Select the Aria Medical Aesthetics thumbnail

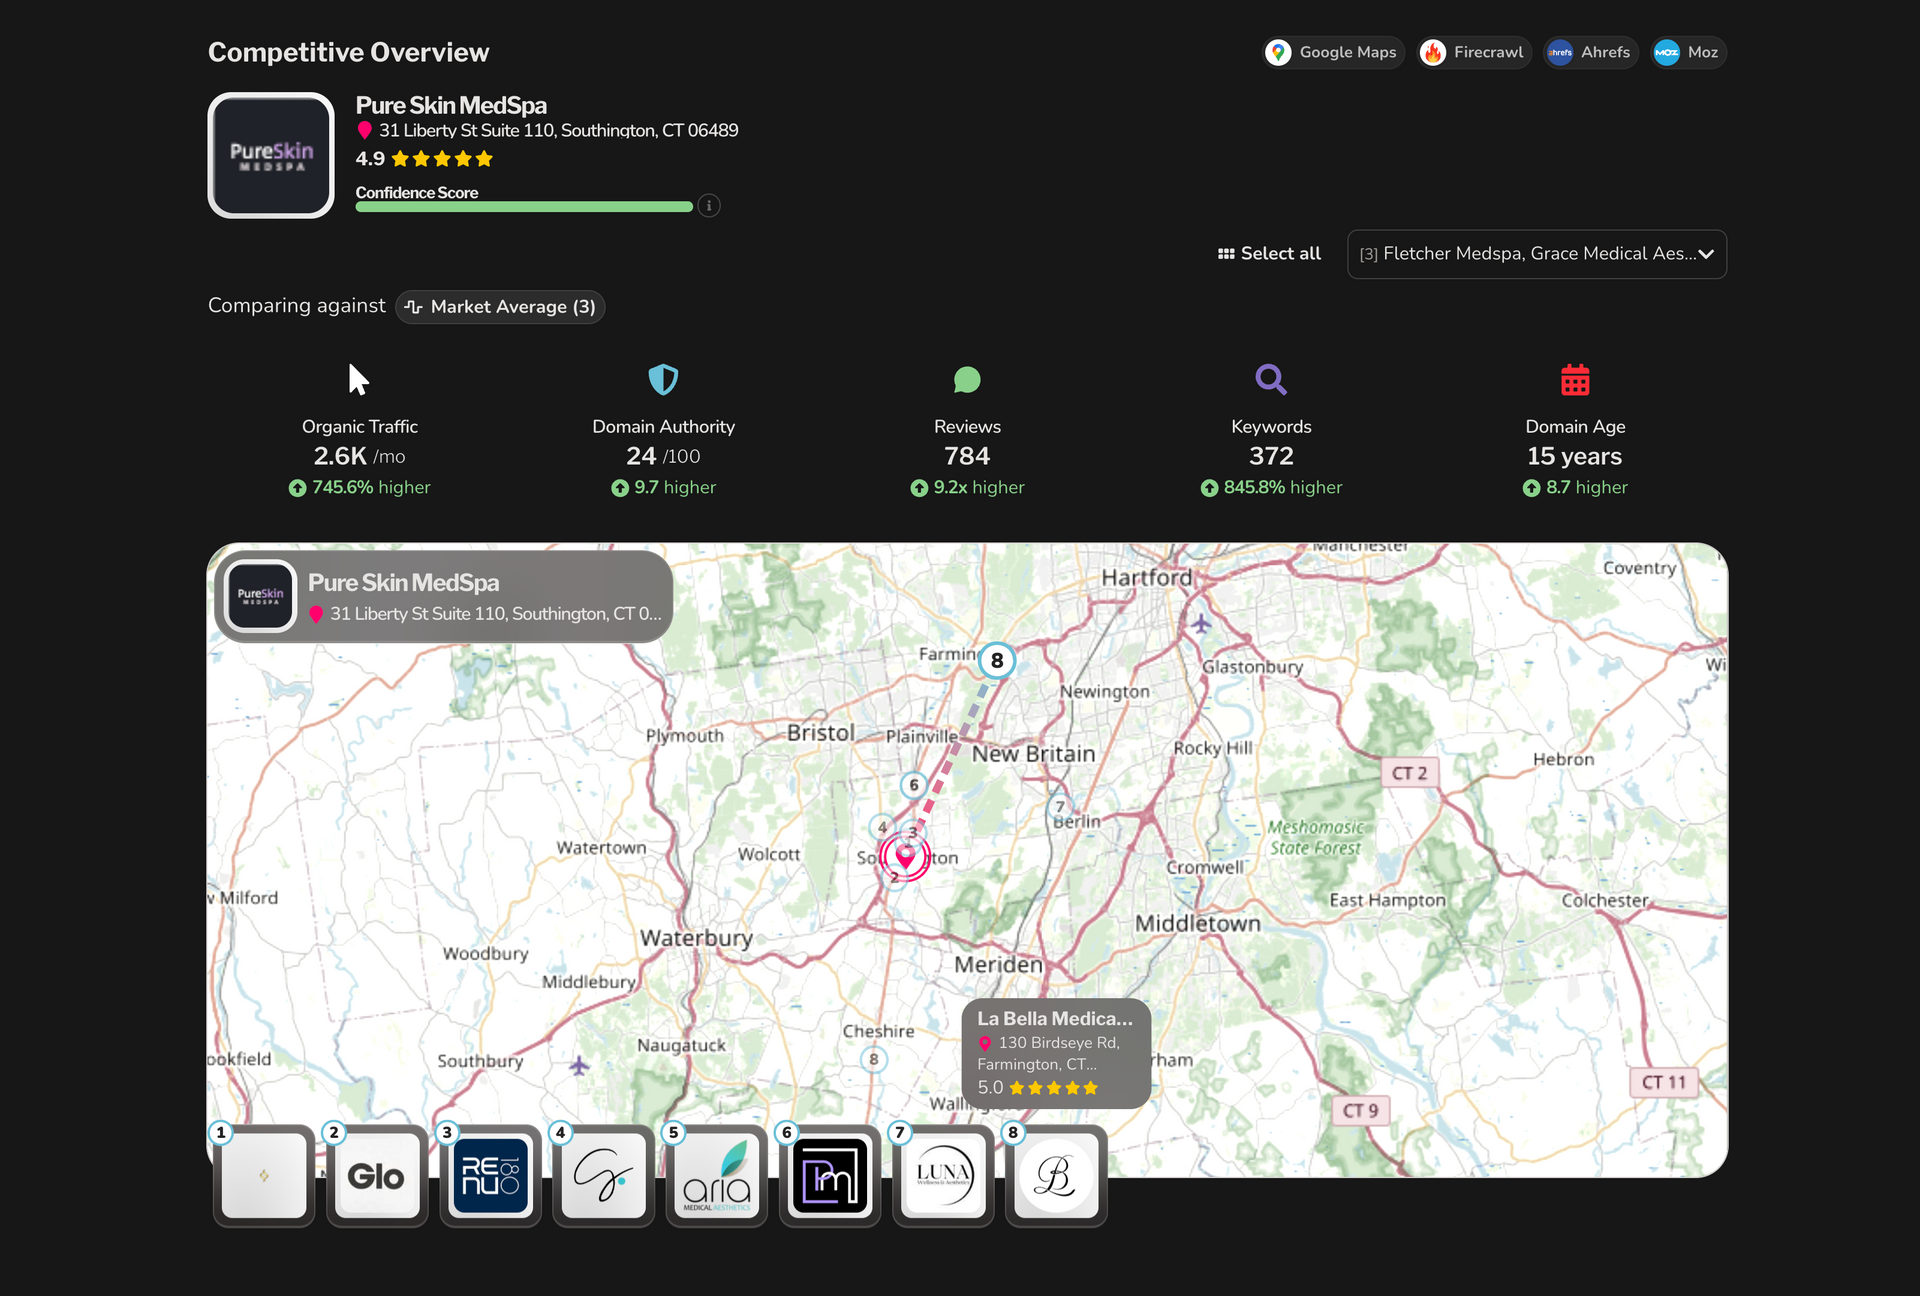click(x=716, y=1176)
